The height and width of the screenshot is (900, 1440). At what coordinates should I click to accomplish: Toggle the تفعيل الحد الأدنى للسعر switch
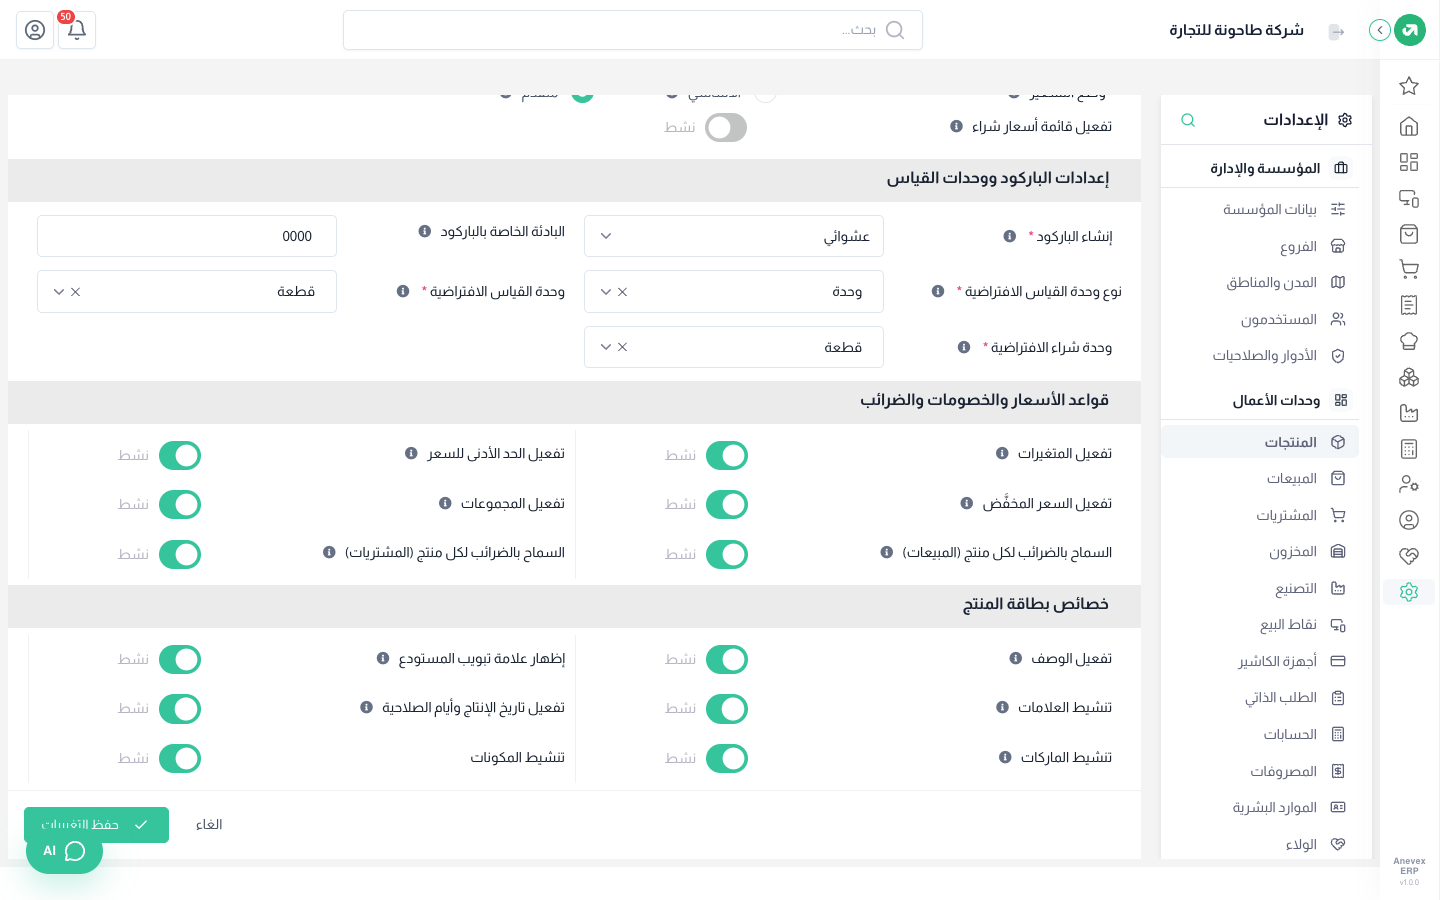coord(180,455)
